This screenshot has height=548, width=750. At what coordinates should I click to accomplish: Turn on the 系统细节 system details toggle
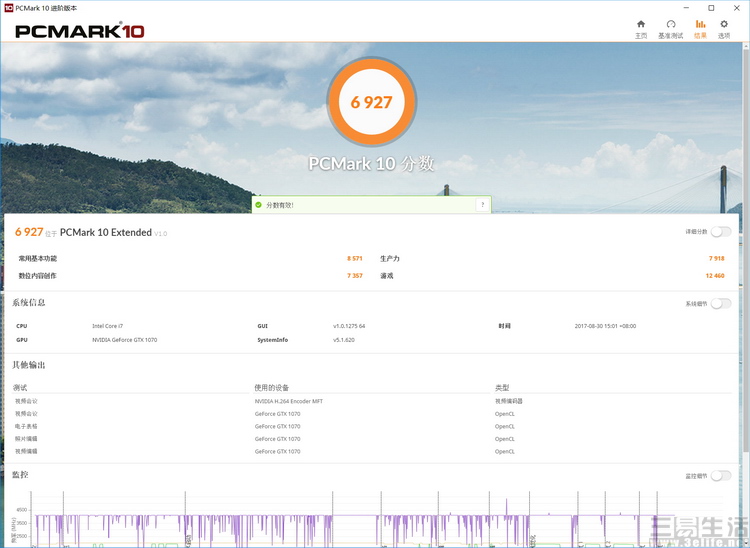point(720,304)
